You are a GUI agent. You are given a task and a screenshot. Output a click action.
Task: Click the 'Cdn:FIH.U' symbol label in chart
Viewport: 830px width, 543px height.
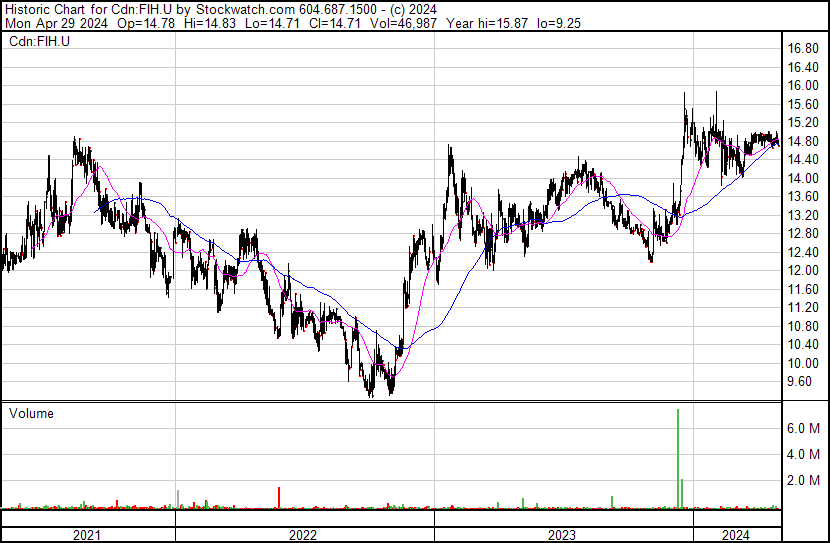point(39,41)
